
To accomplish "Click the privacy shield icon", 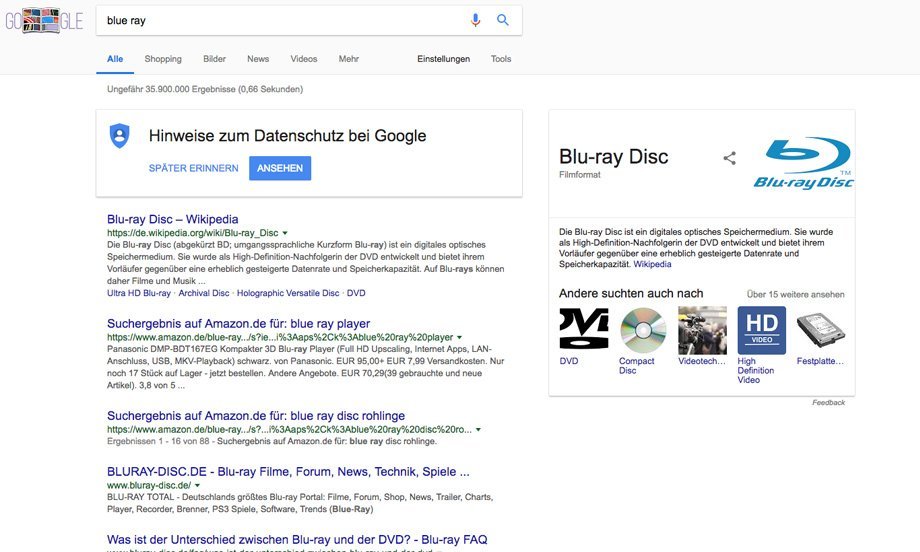I will point(120,136).
